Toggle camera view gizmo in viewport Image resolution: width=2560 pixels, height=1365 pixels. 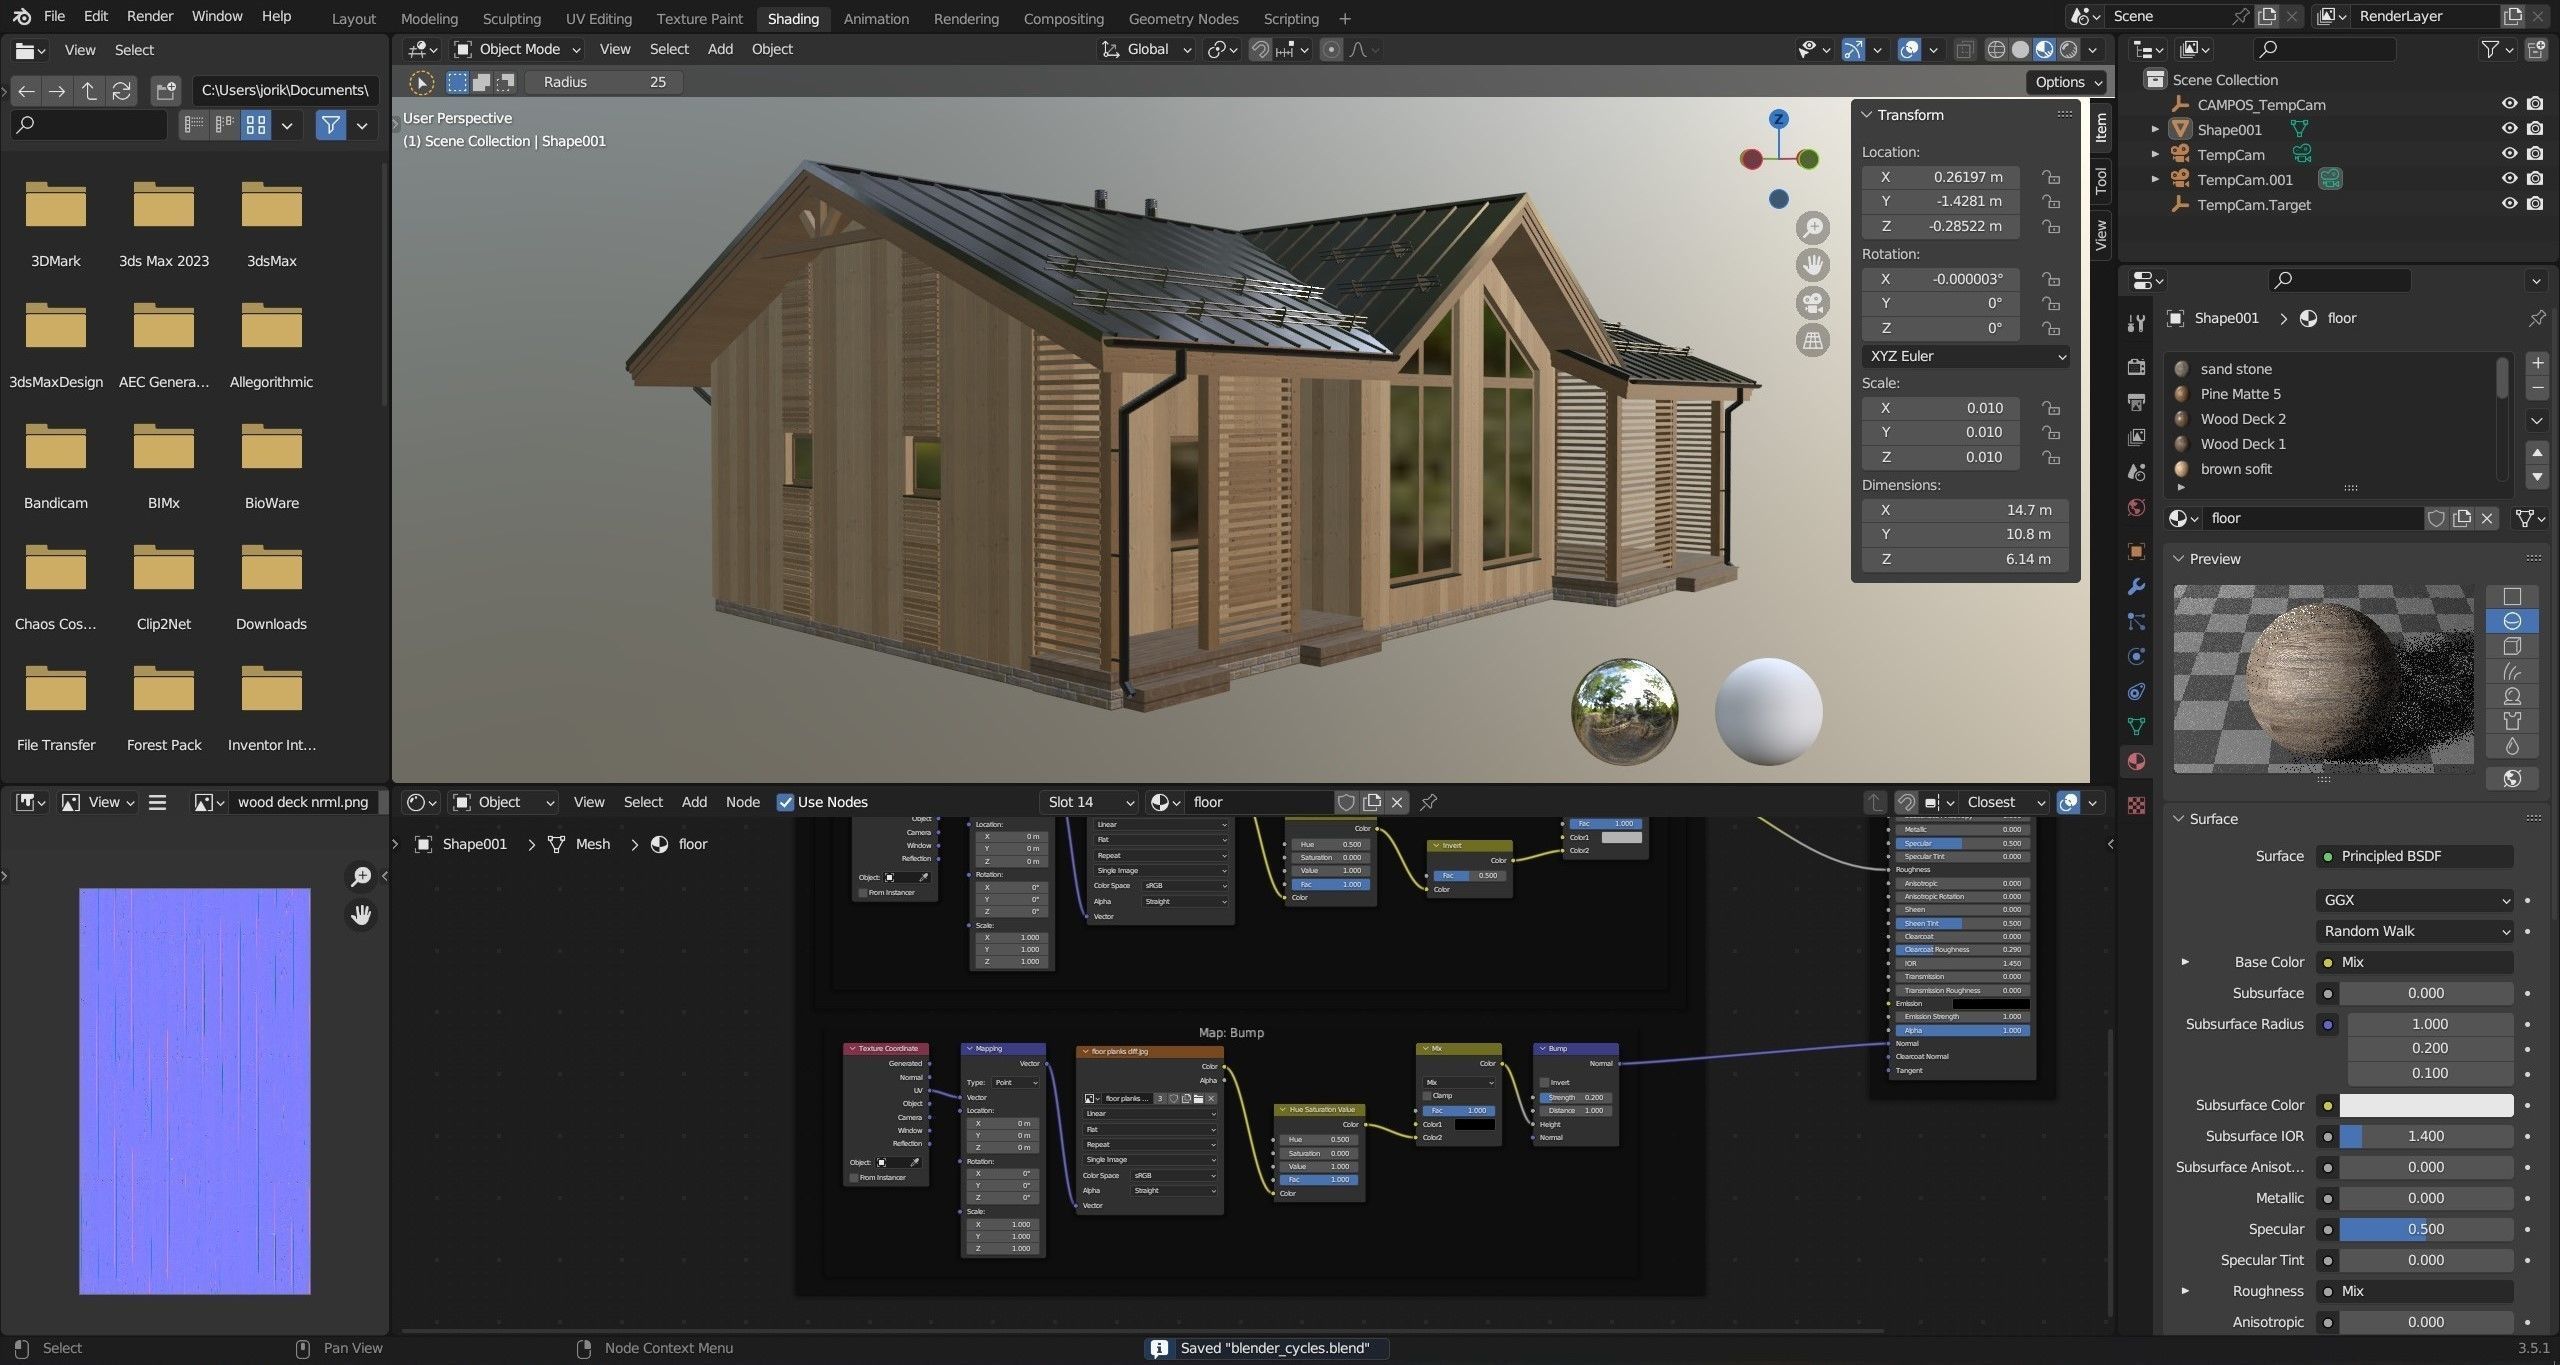[x=1812, y=303]
